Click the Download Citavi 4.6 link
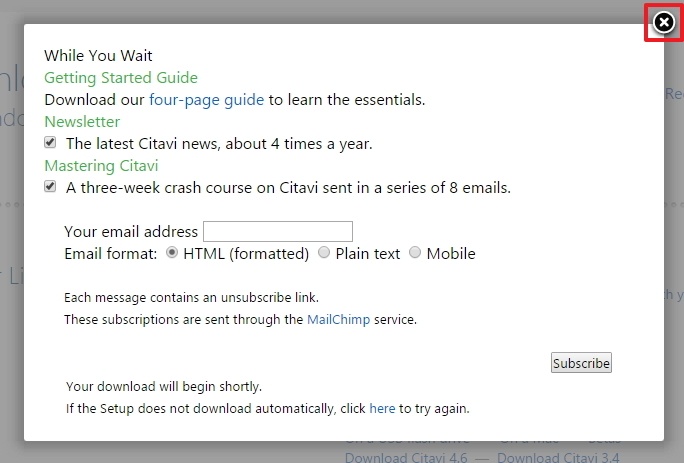Screen dimensions: 684x463 point(408,458)
